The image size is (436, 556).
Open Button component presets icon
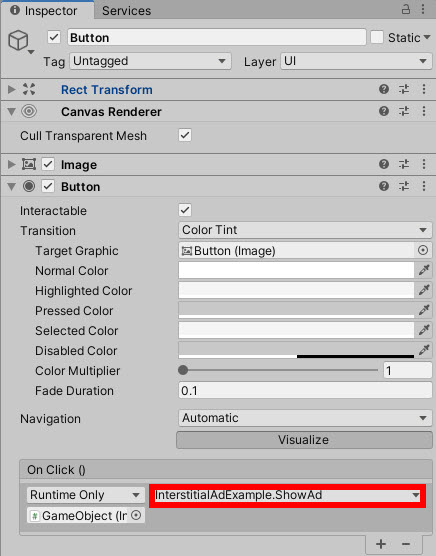coord(404,186)
